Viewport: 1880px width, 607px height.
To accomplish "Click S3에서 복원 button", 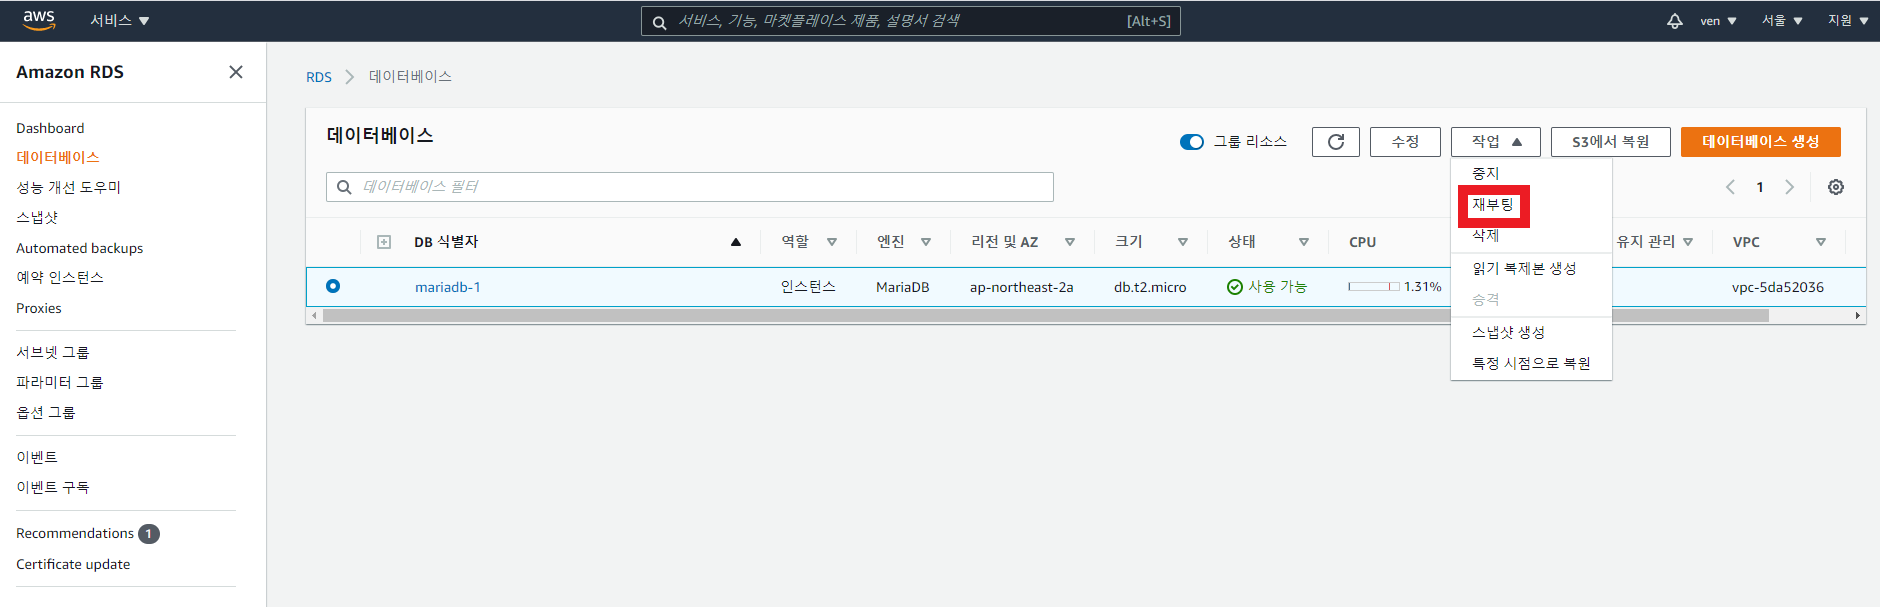I will click(1611, 142).
